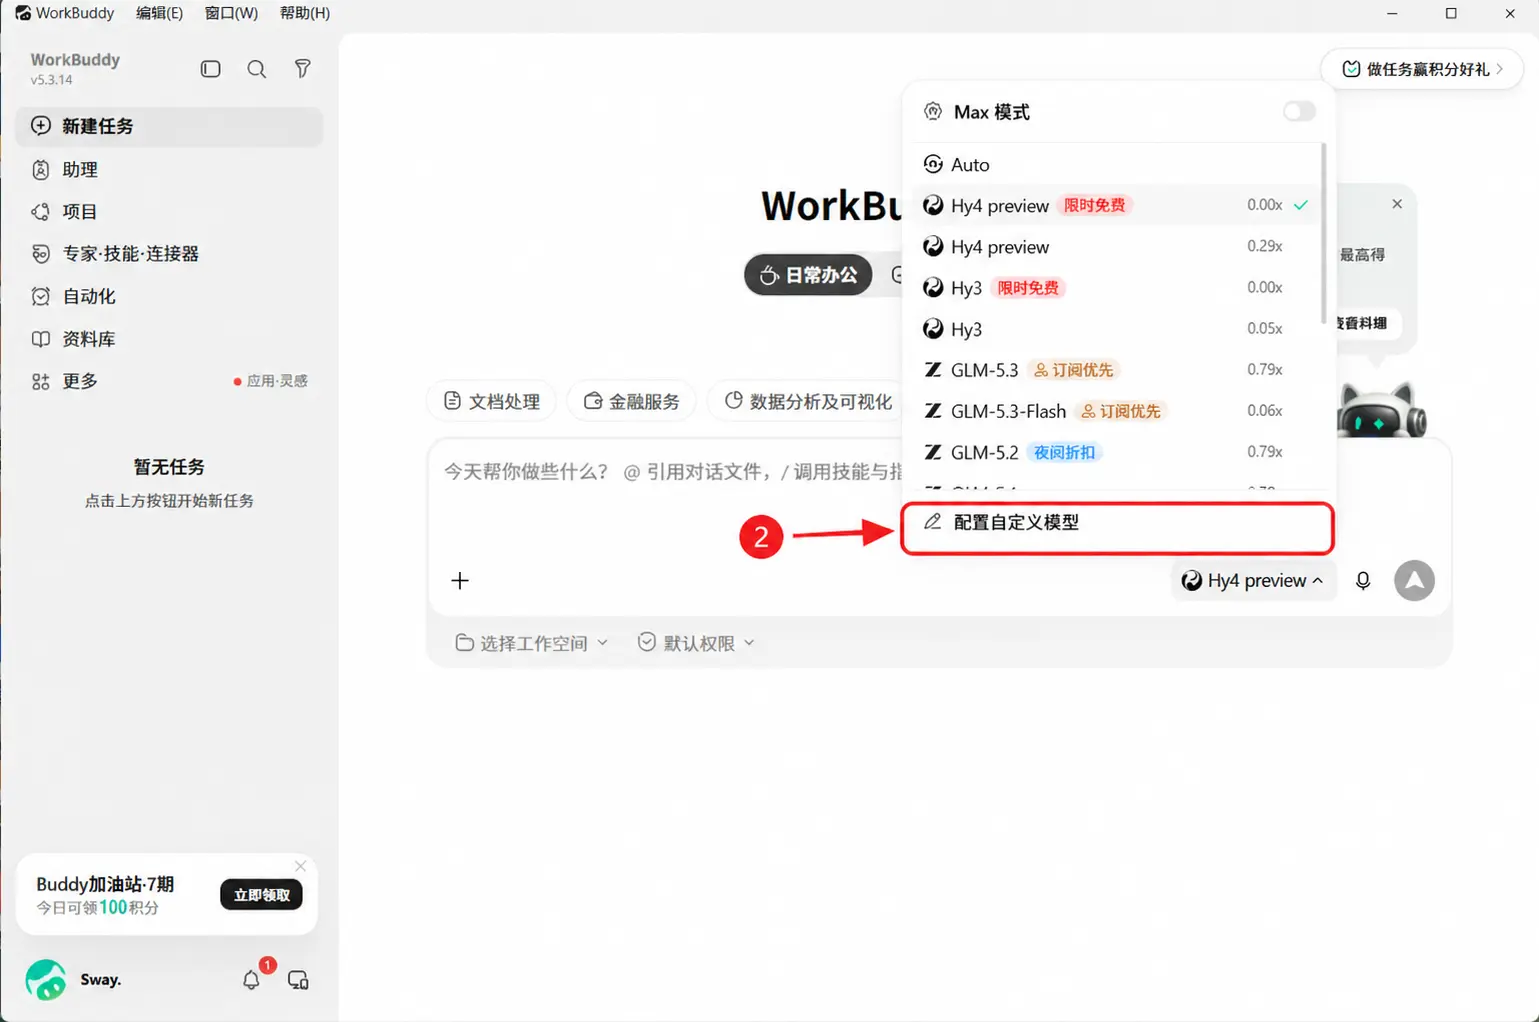Image resolution: width=1539 pixels, height=1022 pixels.
Task: Open the 资料库 sidebar item
Action: (x=169, y=339)
